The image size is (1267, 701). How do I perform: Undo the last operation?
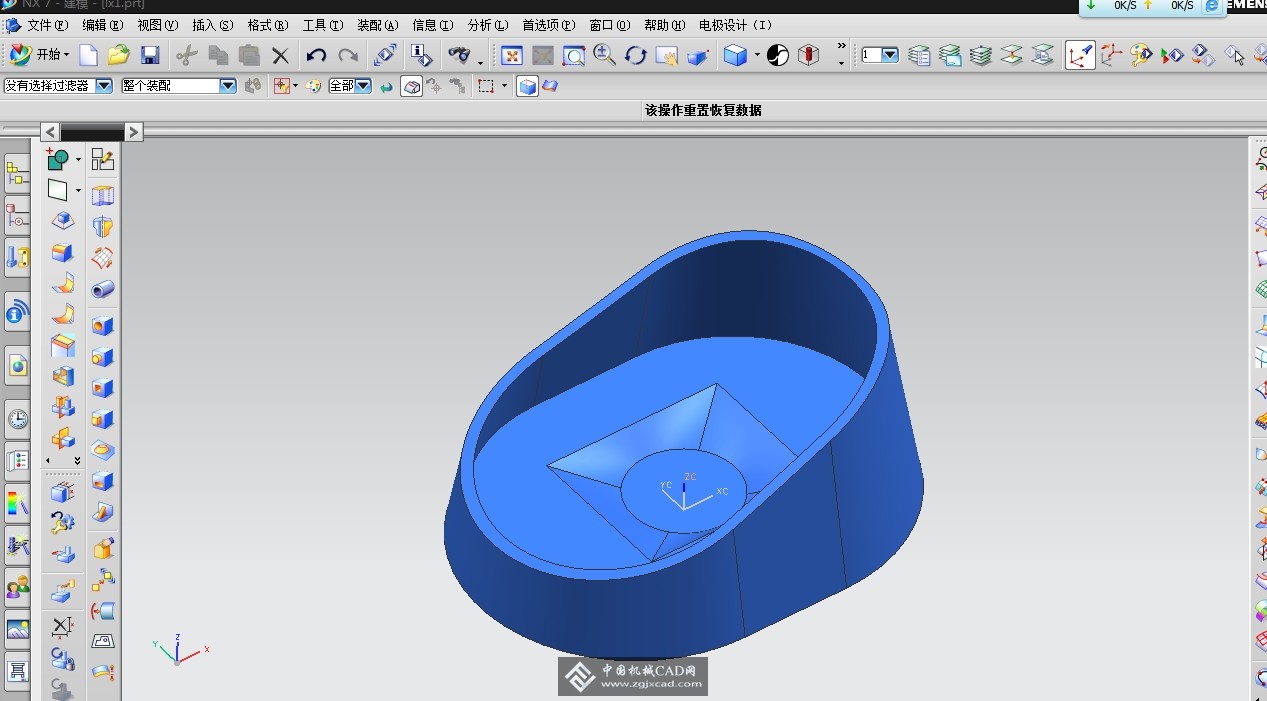(x=317, y=56)
